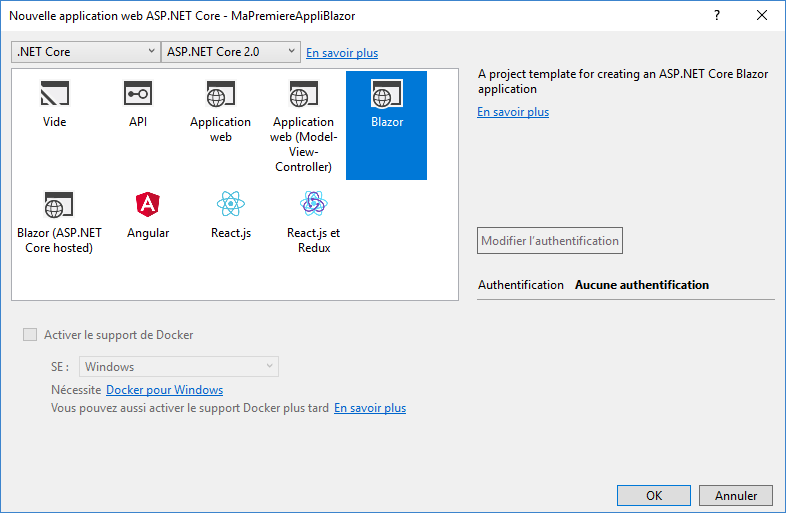The height and width of the screenshot is (513, 786).
Task: Open the .NET Core framework dropdown
Action: 86,52
